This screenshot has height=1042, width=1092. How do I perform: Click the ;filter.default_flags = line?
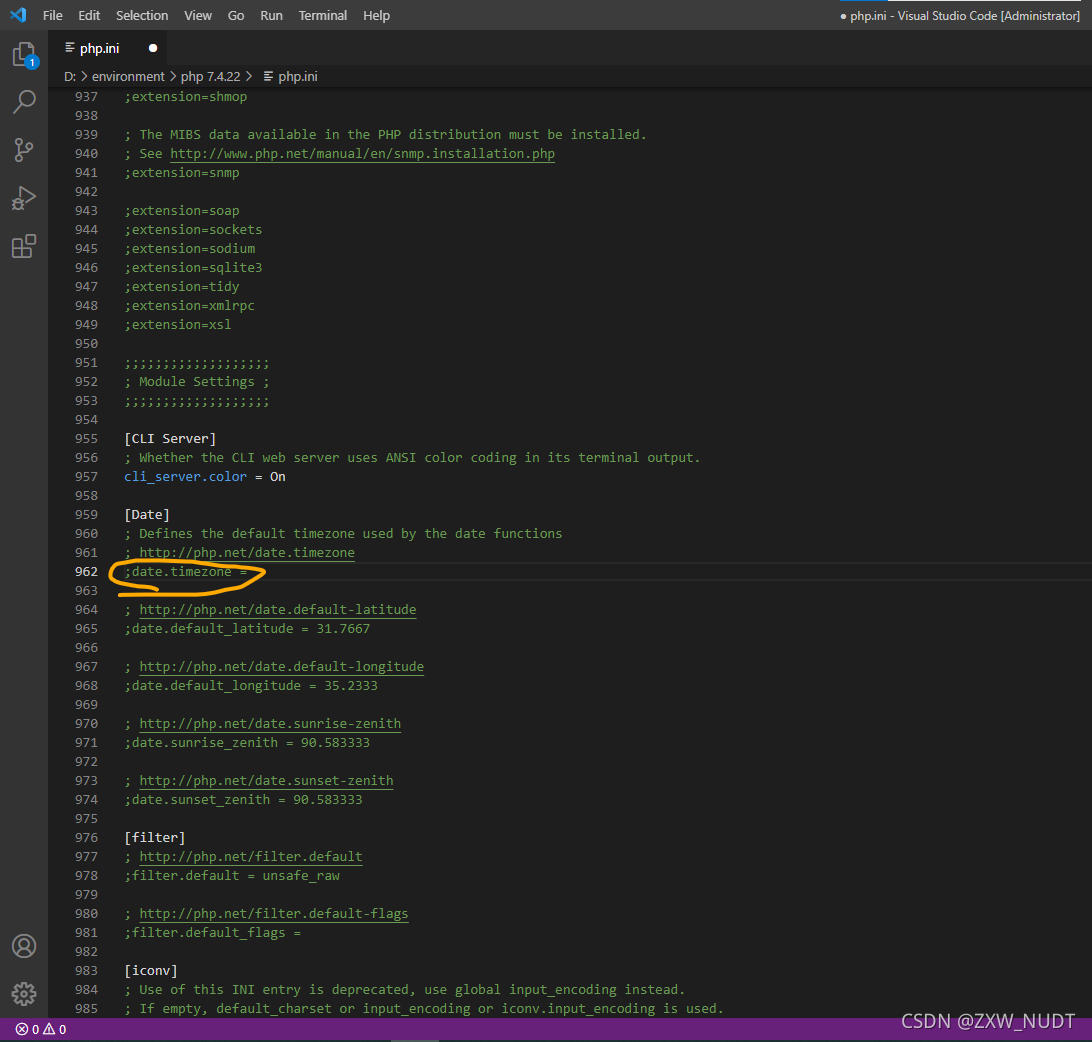pyautogui.click(x=212, y=933)
